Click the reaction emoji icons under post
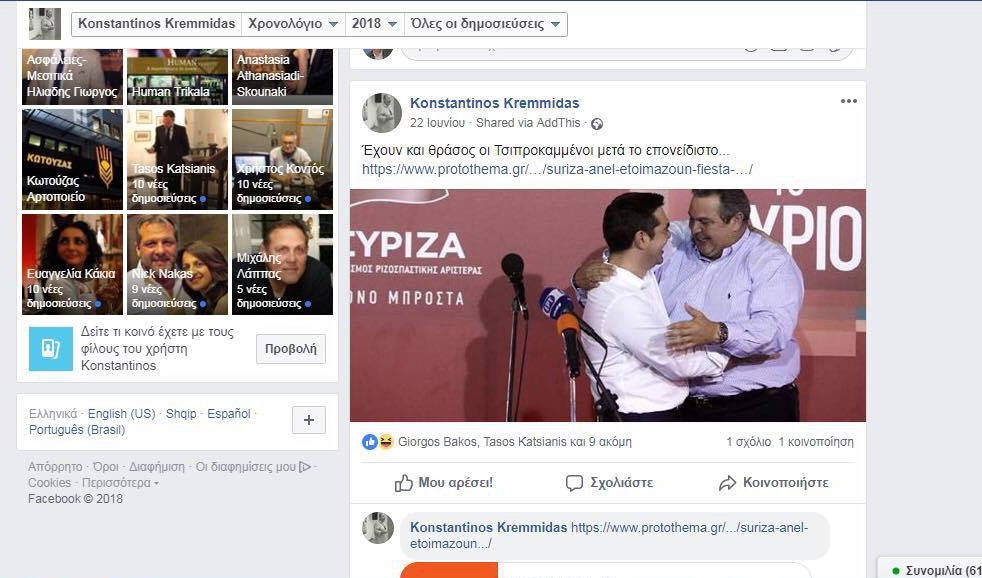The height and width of the screenshot is (578, 982). (378, 441)
